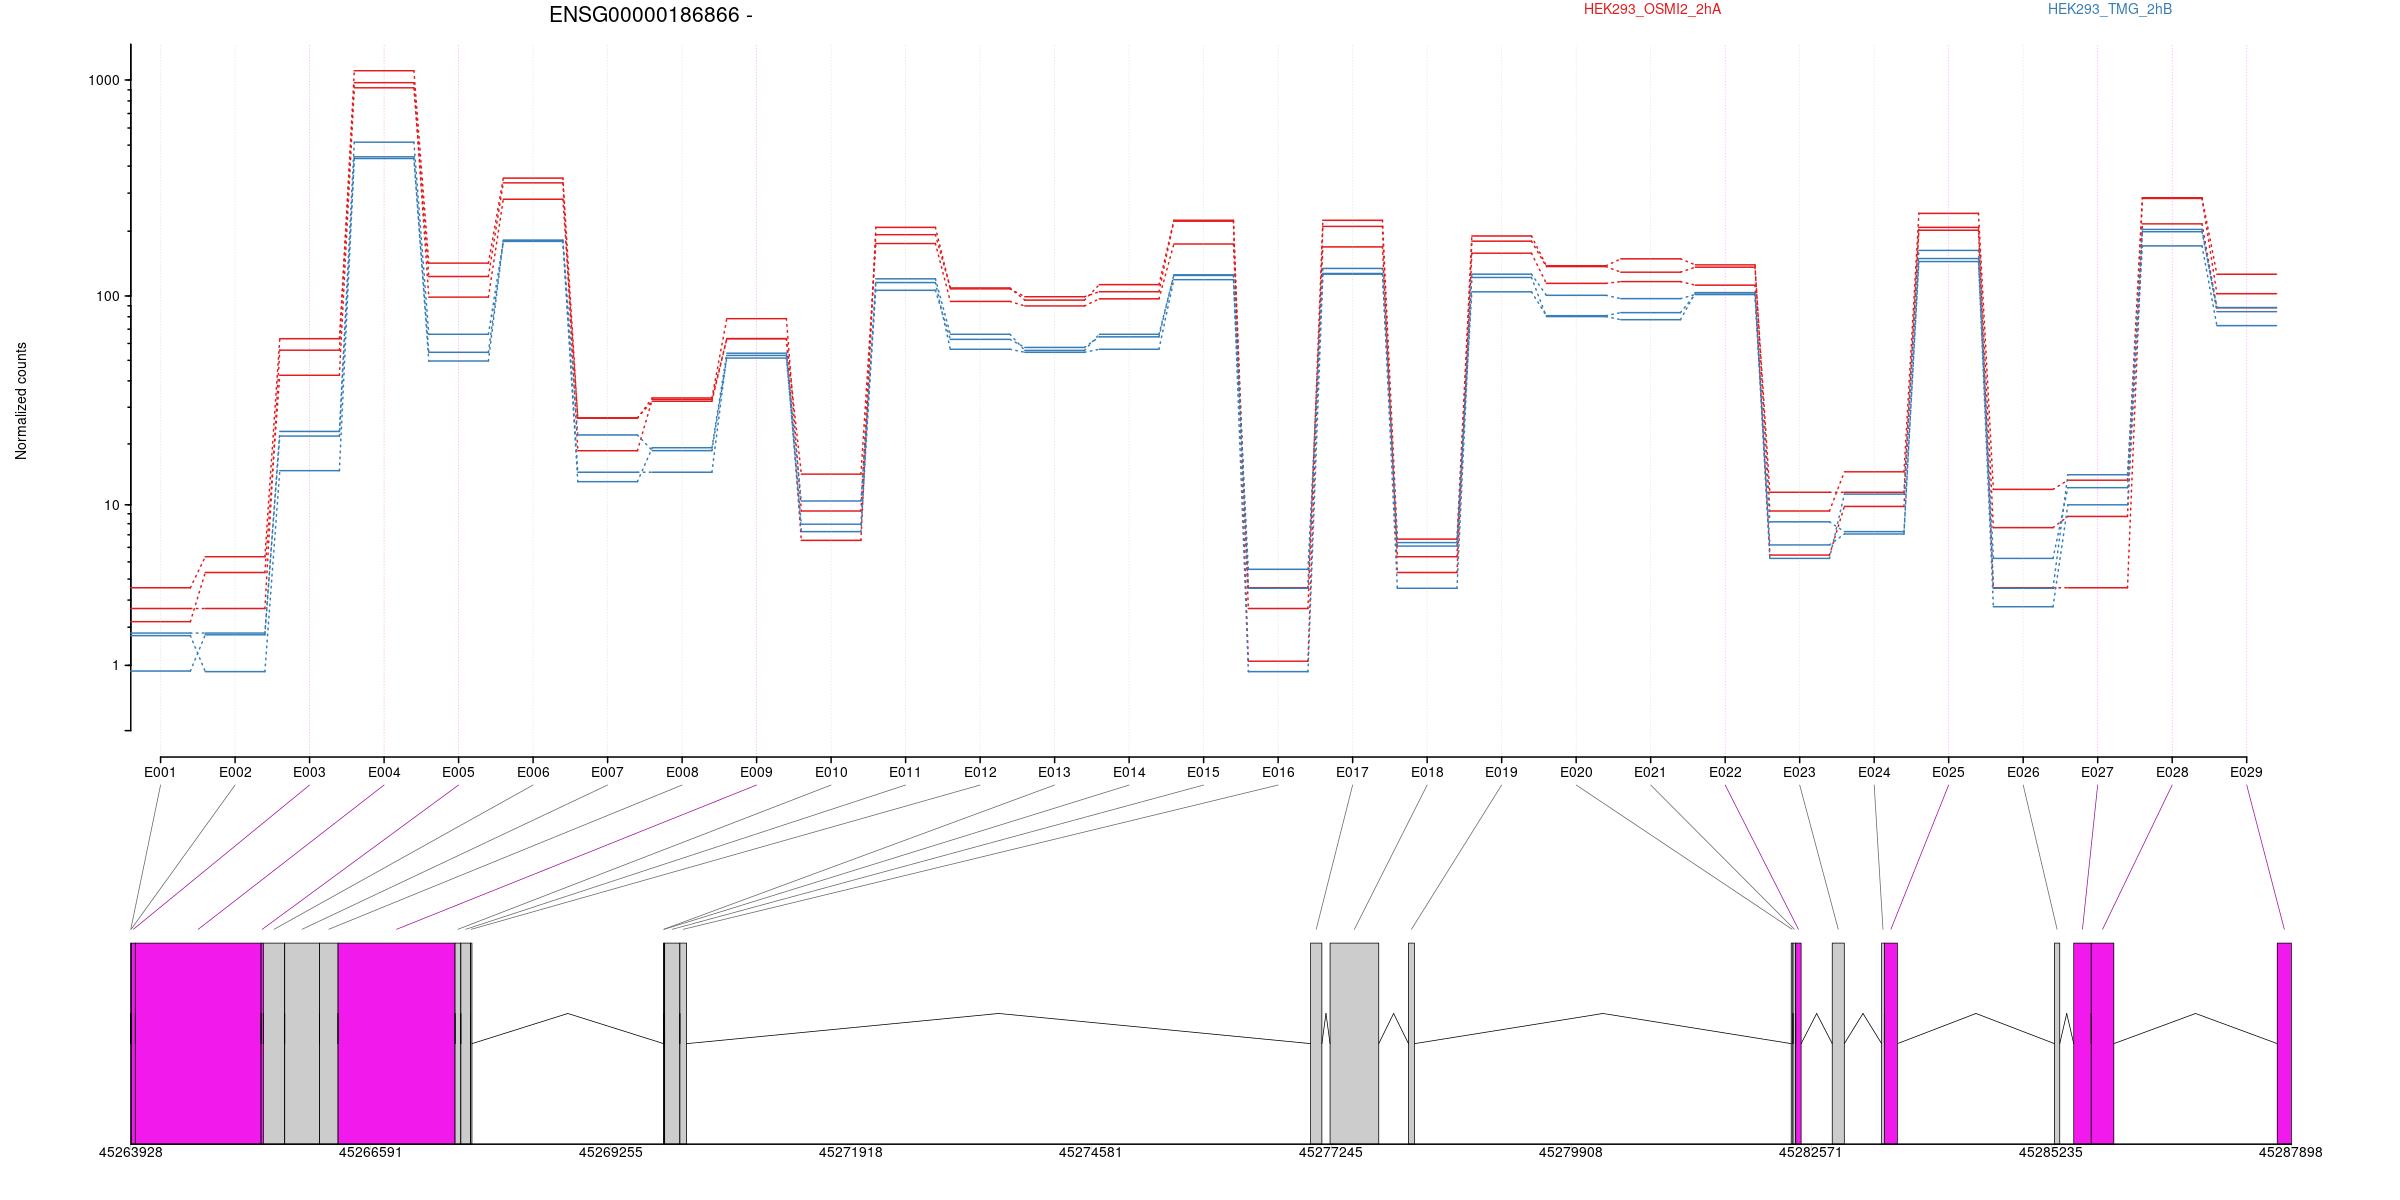Click exon label E011
This screenshot has width=2400, height=1200.
905,772
